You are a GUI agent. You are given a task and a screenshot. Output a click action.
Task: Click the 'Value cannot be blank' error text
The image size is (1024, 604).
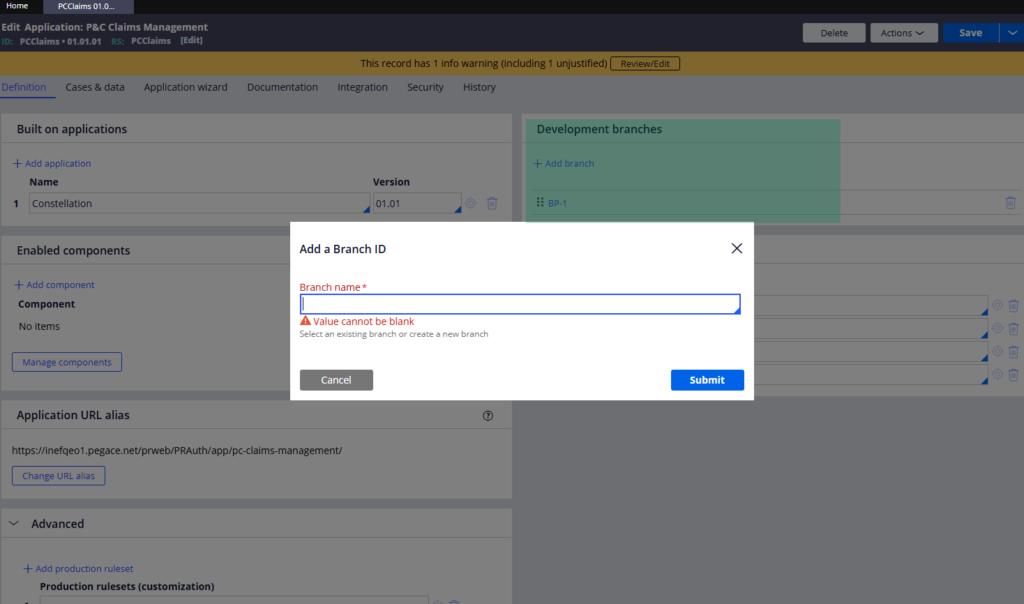tap(364, 321)
